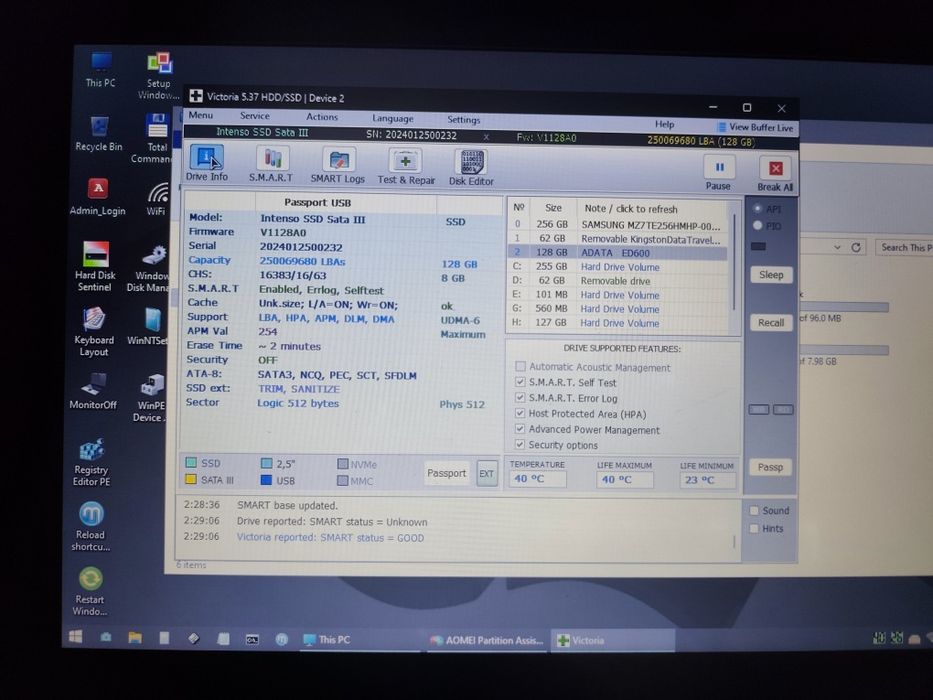Expand Explorer address bar dropdown arrow
The height and width of the screenshot is (700, 933).
pos(837,247)
